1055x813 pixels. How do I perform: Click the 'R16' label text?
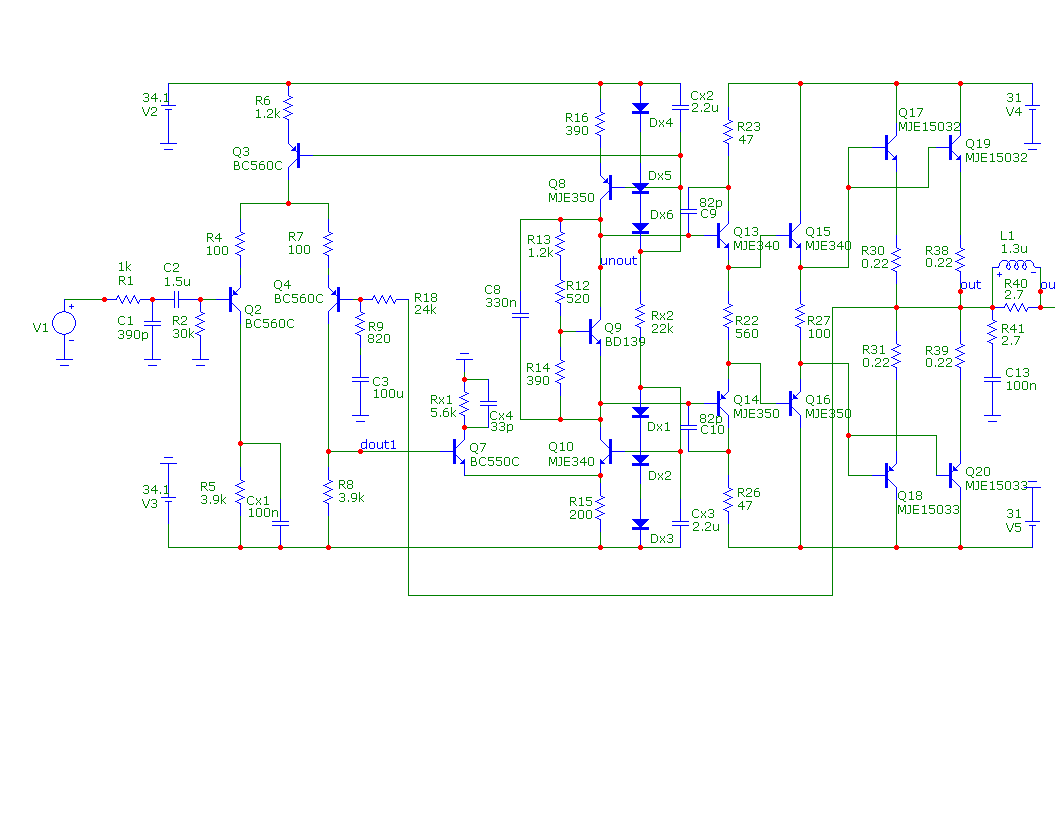coord(577,118)
